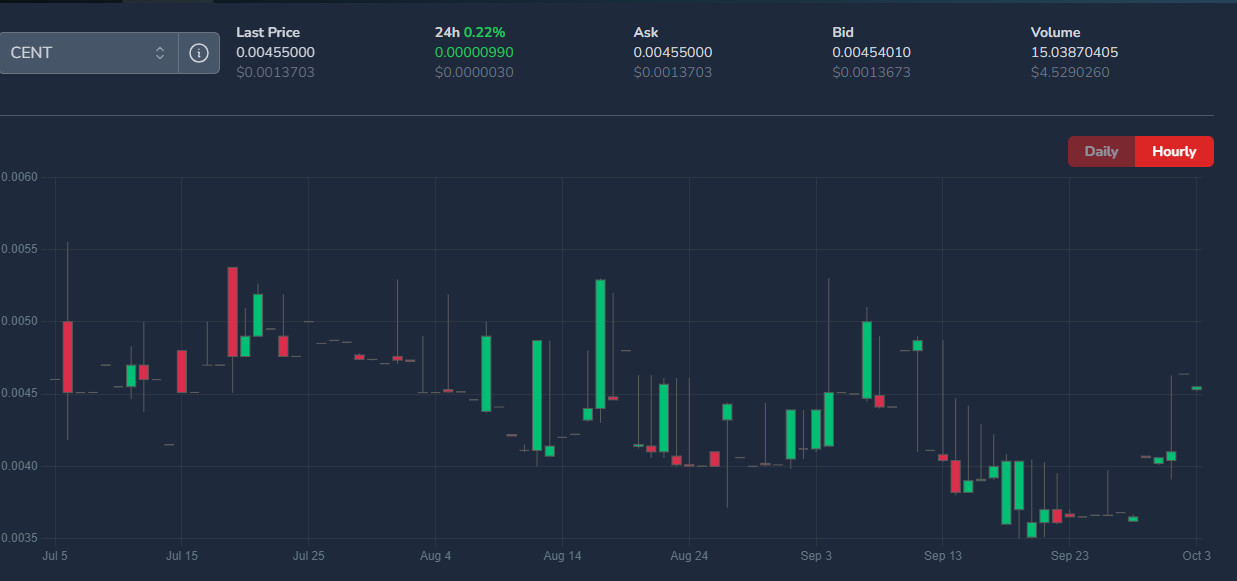The width and height of the screenshot is (1237, 581).
Task: Click the Sep 3 date on the axis
Action: click(816, 555)
